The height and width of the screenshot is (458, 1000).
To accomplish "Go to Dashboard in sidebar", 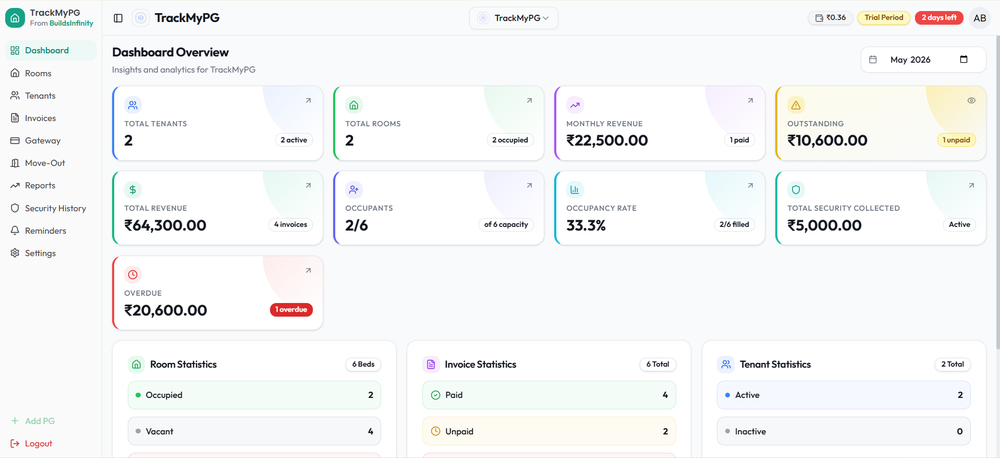I will 50,50.
